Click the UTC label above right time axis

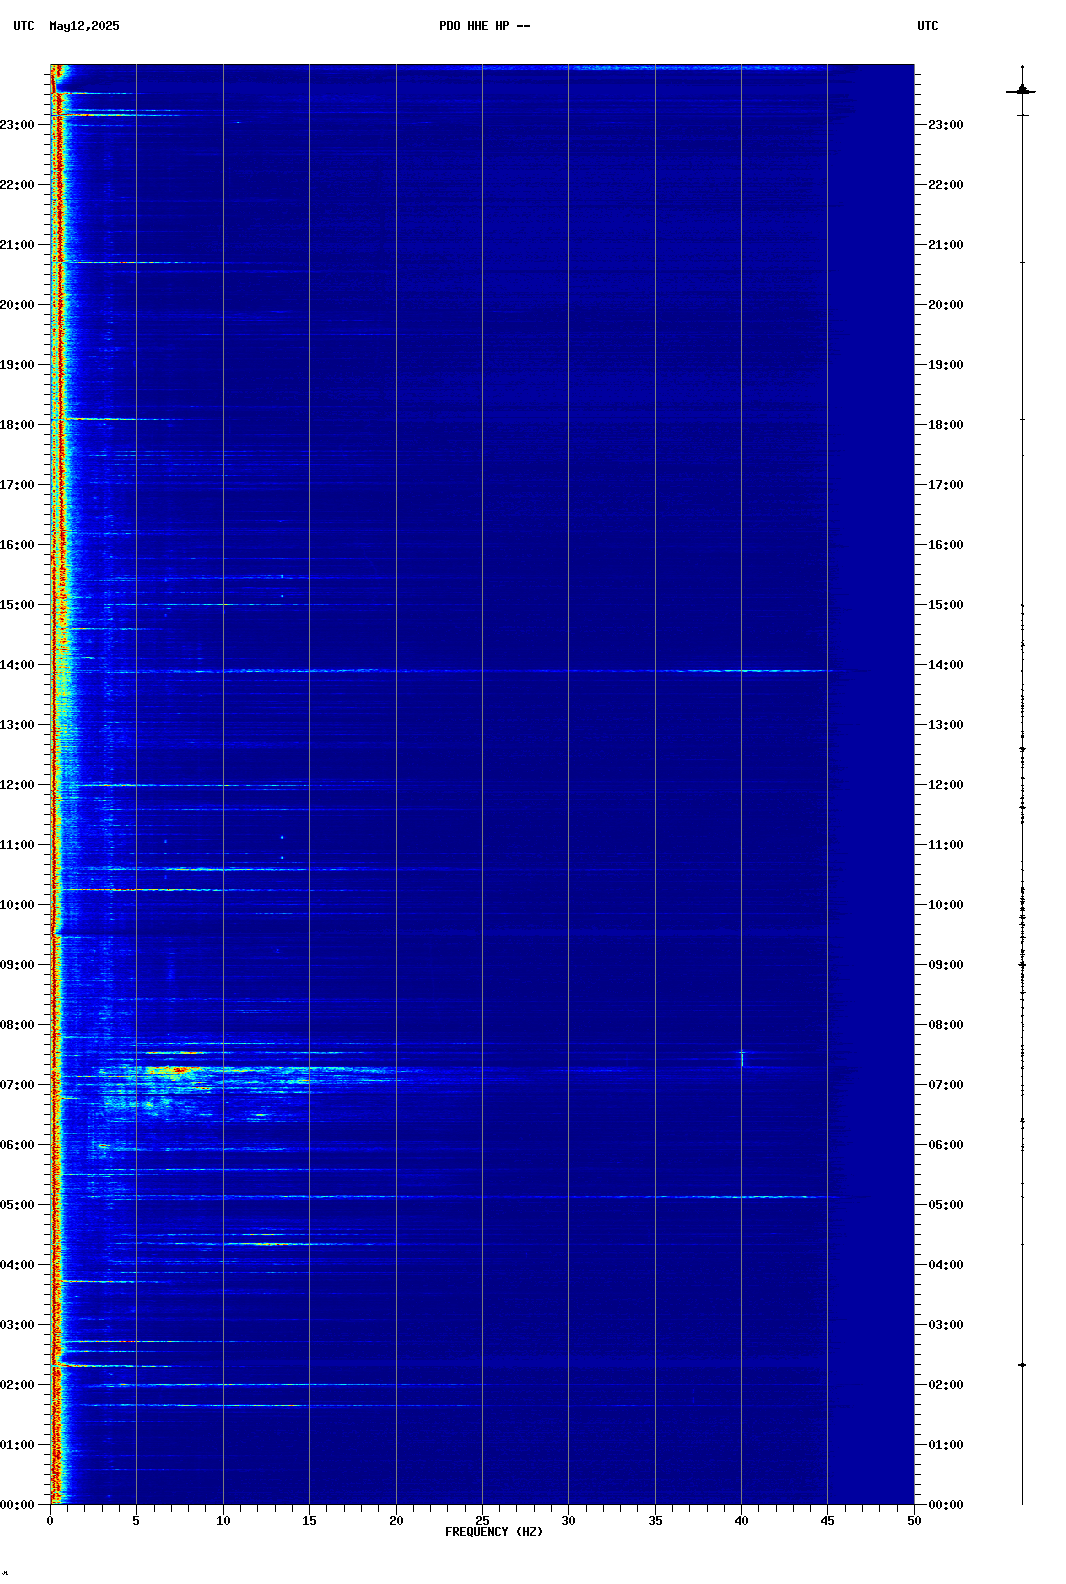(928, 26)
